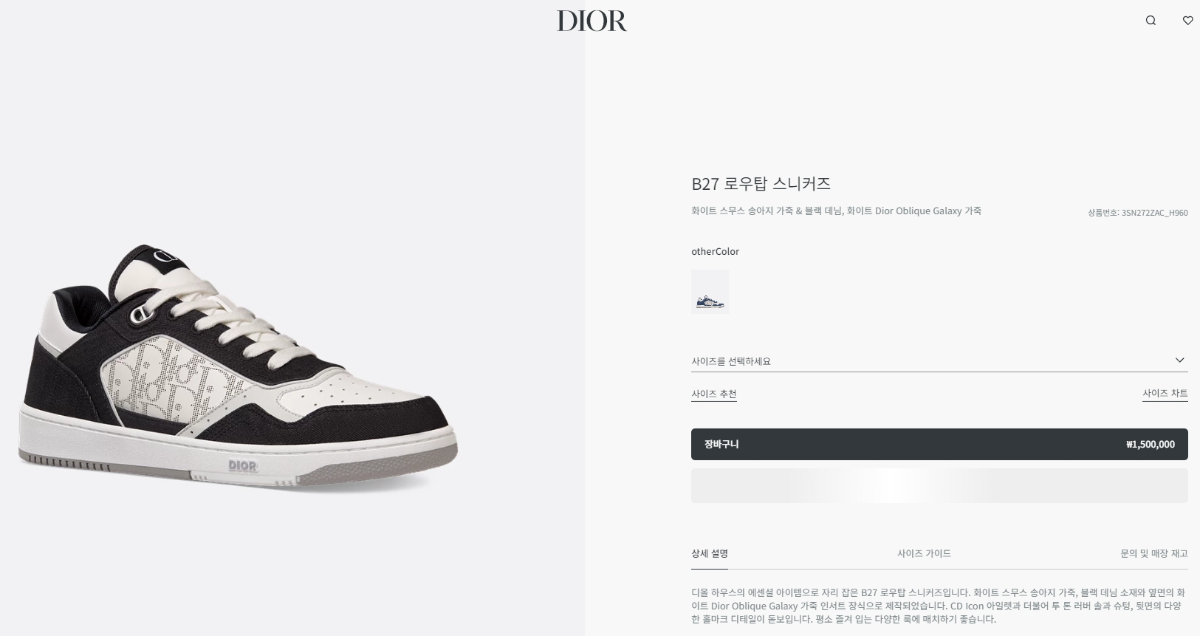
Task: Select the otherColor sneaker thumbnail
Action: click(710, 292)
